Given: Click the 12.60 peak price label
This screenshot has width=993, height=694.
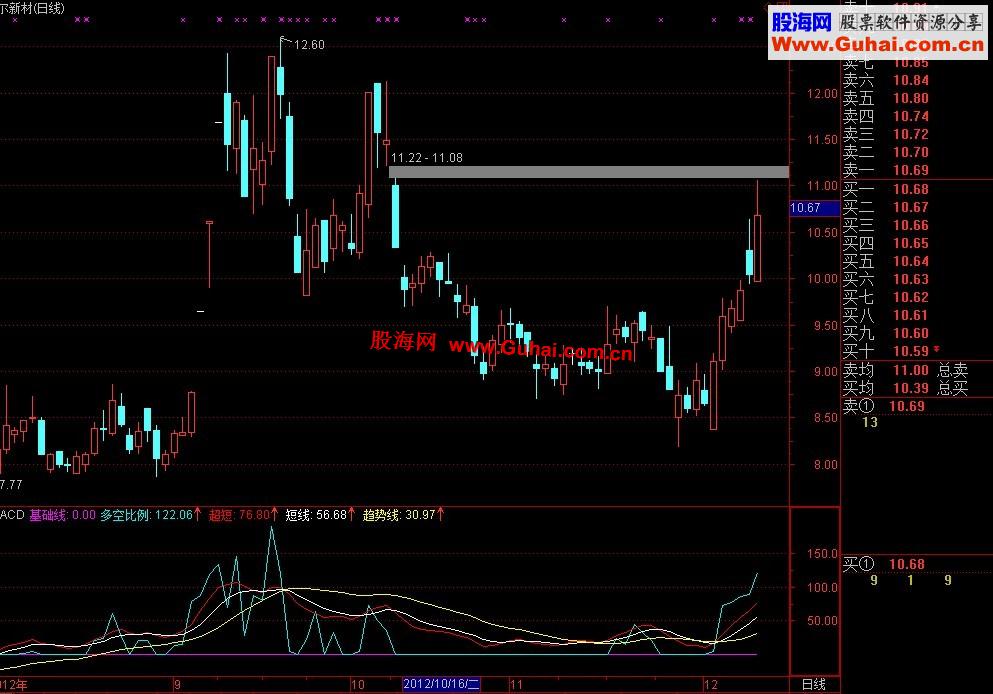Looking at the screenshot, I should [309, 44].
